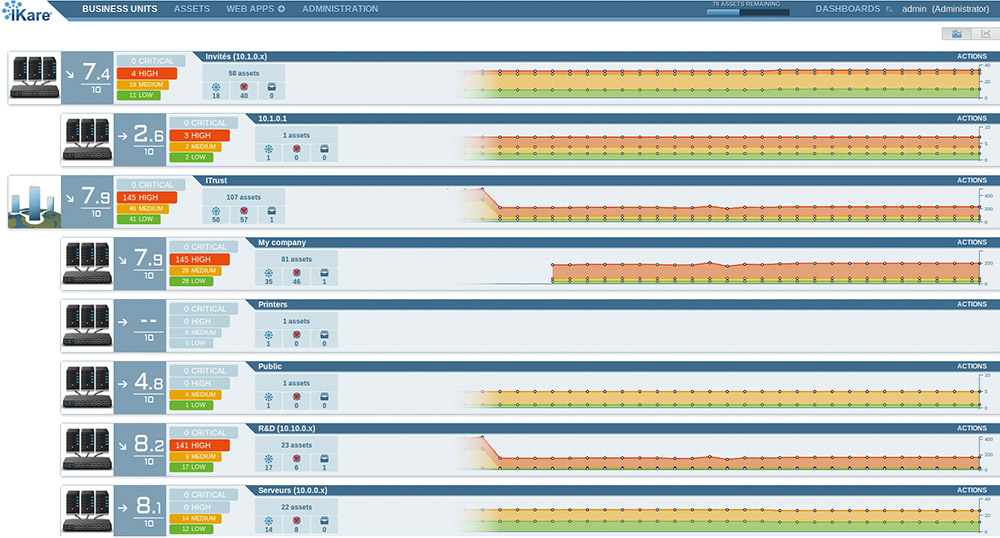
Task: Click the 145 HIGH badge in My company
Action: pyautogui.click(x=199, y=259)
